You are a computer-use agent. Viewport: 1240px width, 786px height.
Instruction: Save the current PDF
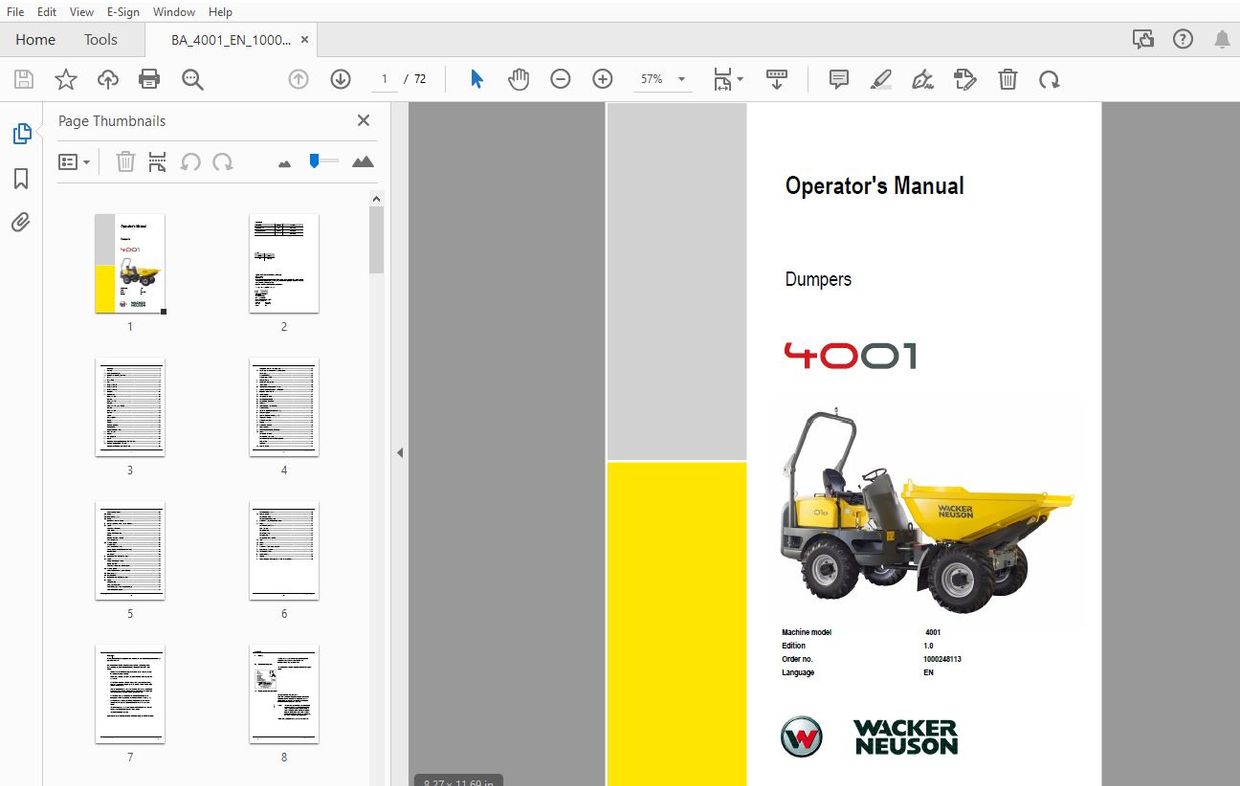point(23,79)
